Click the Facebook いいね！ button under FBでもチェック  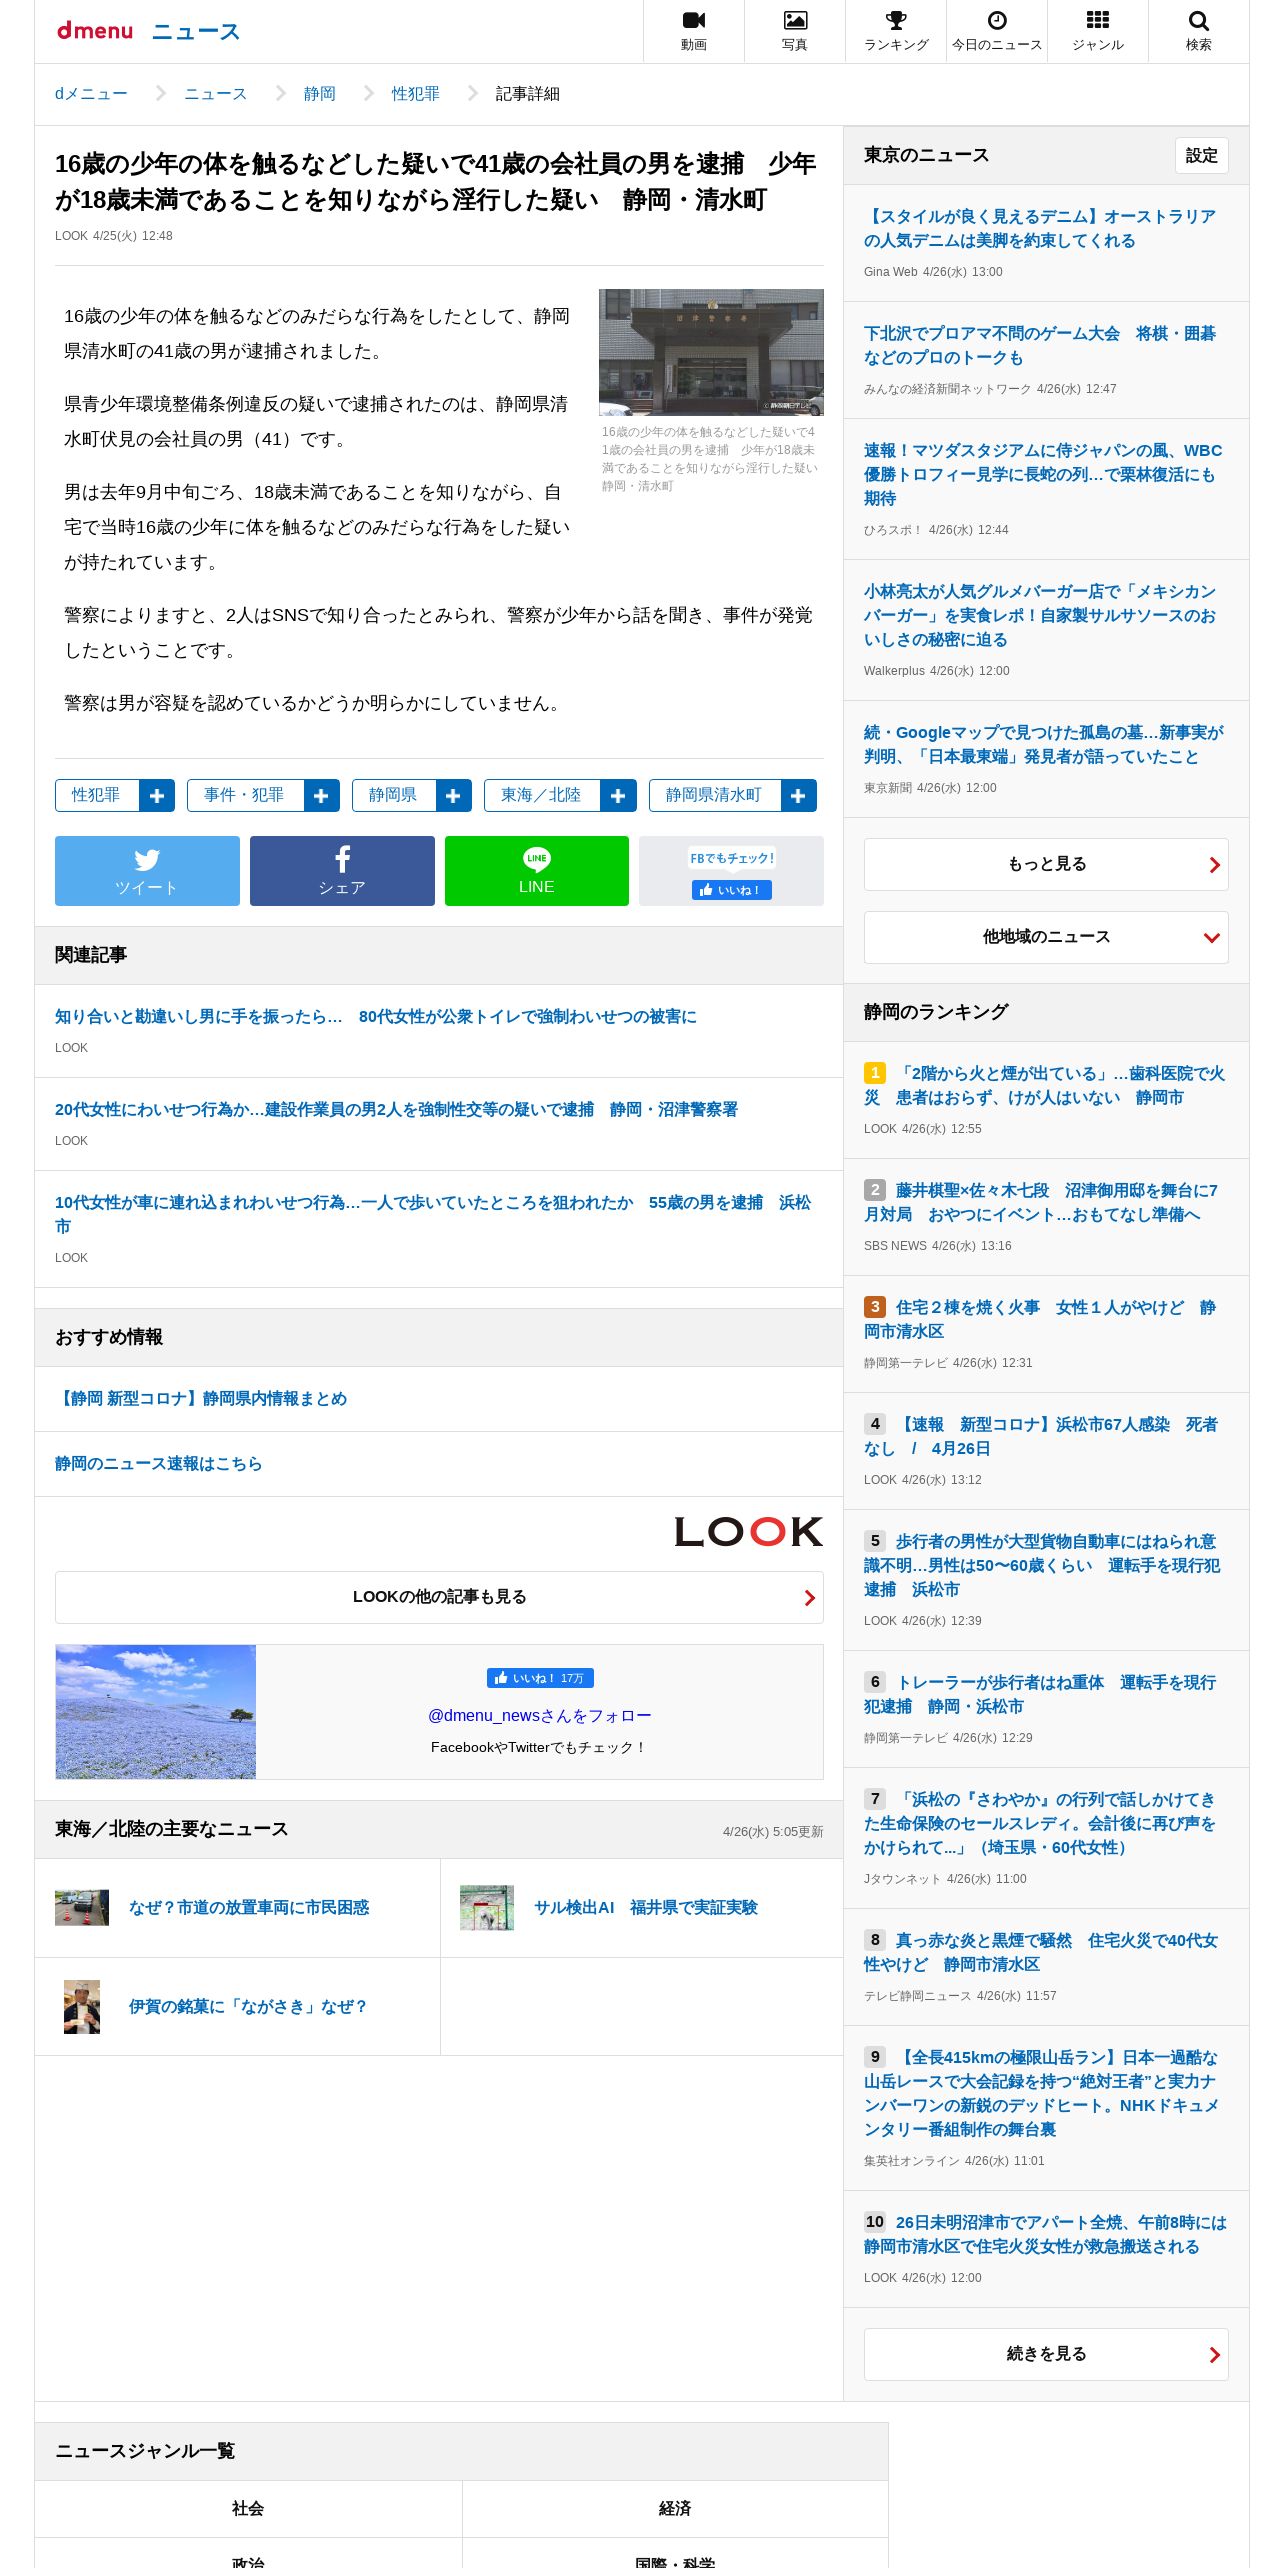(732, 890)
